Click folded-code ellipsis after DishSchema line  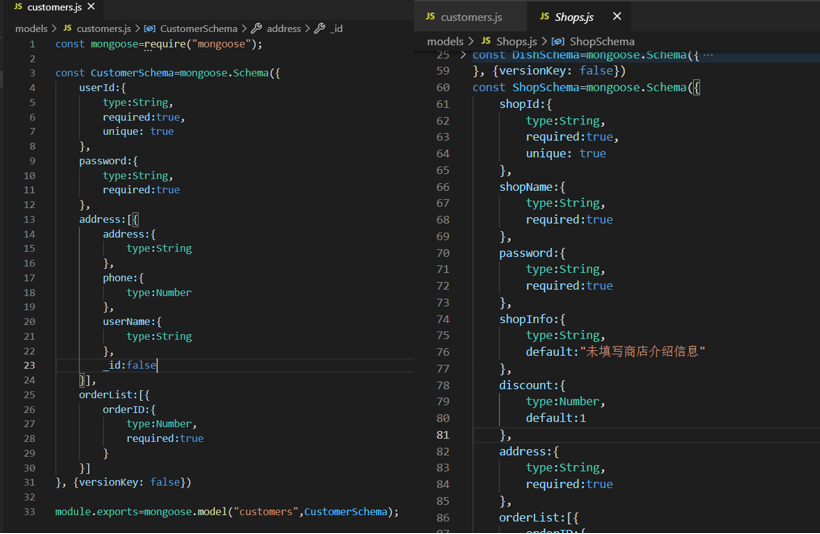tap(708, 55)
